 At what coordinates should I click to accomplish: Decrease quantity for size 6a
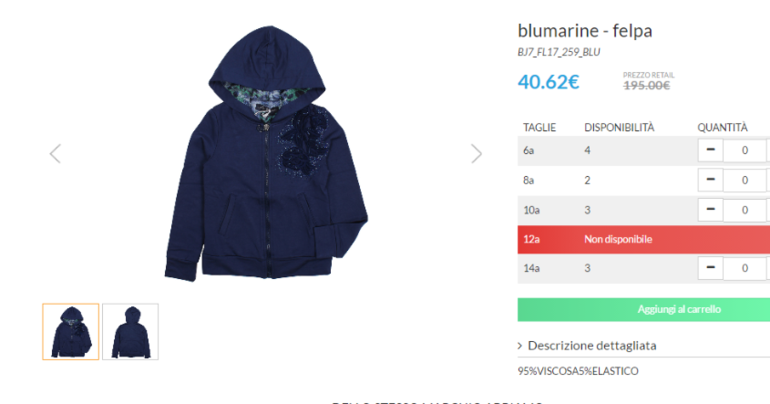pyautogui.click(x=710, y=150)
